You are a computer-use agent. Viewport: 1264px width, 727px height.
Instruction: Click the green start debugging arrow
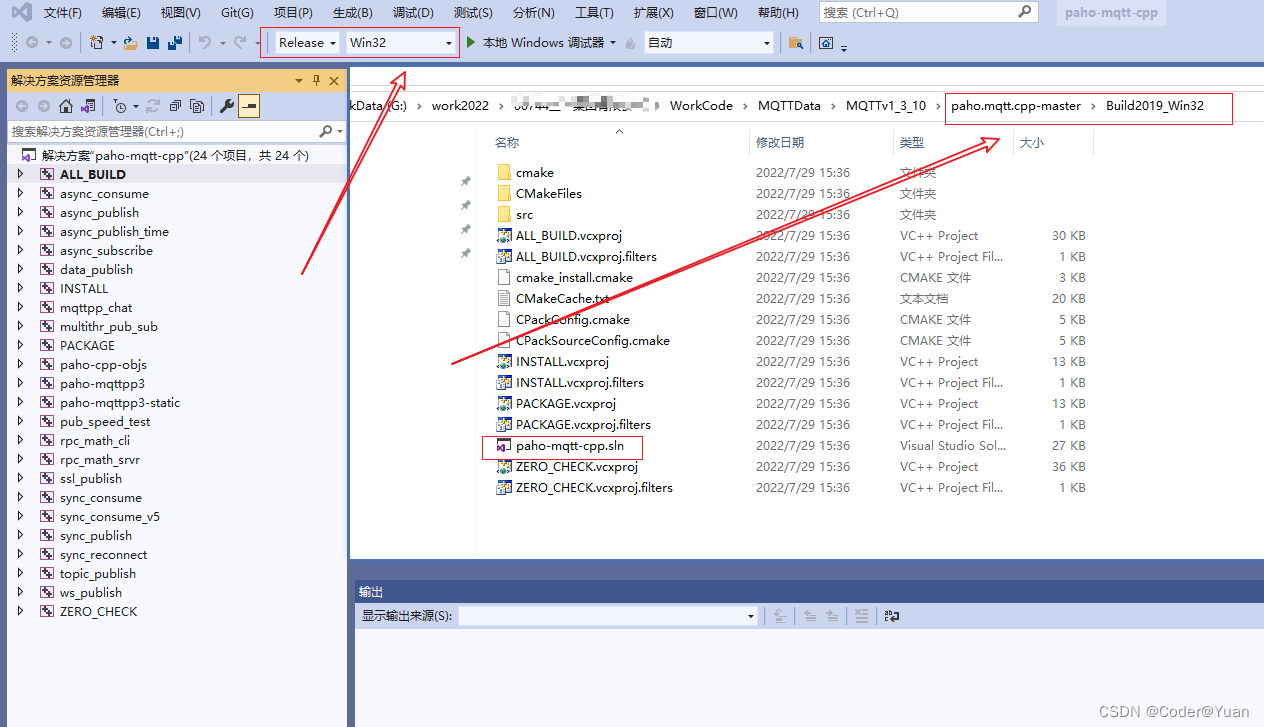tap(472, 43)
